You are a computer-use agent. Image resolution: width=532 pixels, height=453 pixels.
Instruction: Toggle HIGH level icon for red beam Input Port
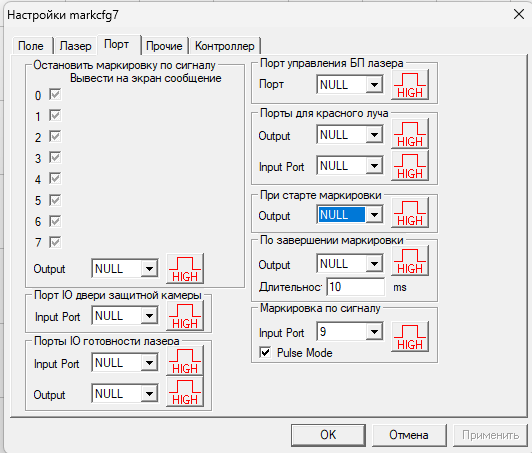[x=410, y=166]
